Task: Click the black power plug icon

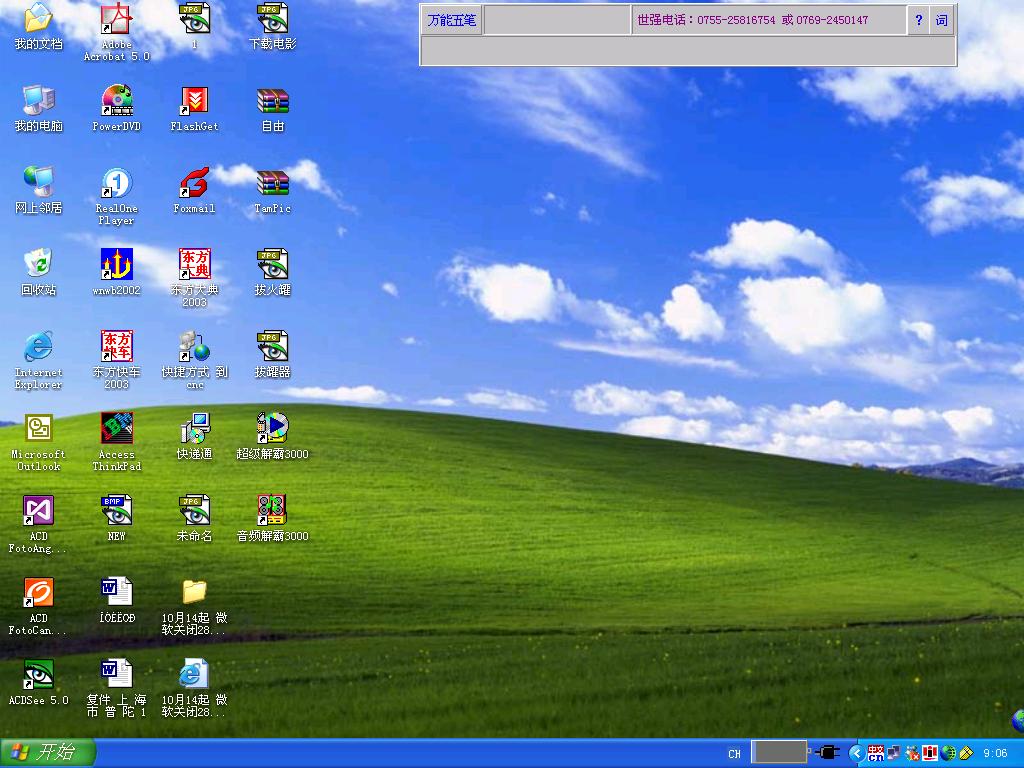Action: click(827, 752)
